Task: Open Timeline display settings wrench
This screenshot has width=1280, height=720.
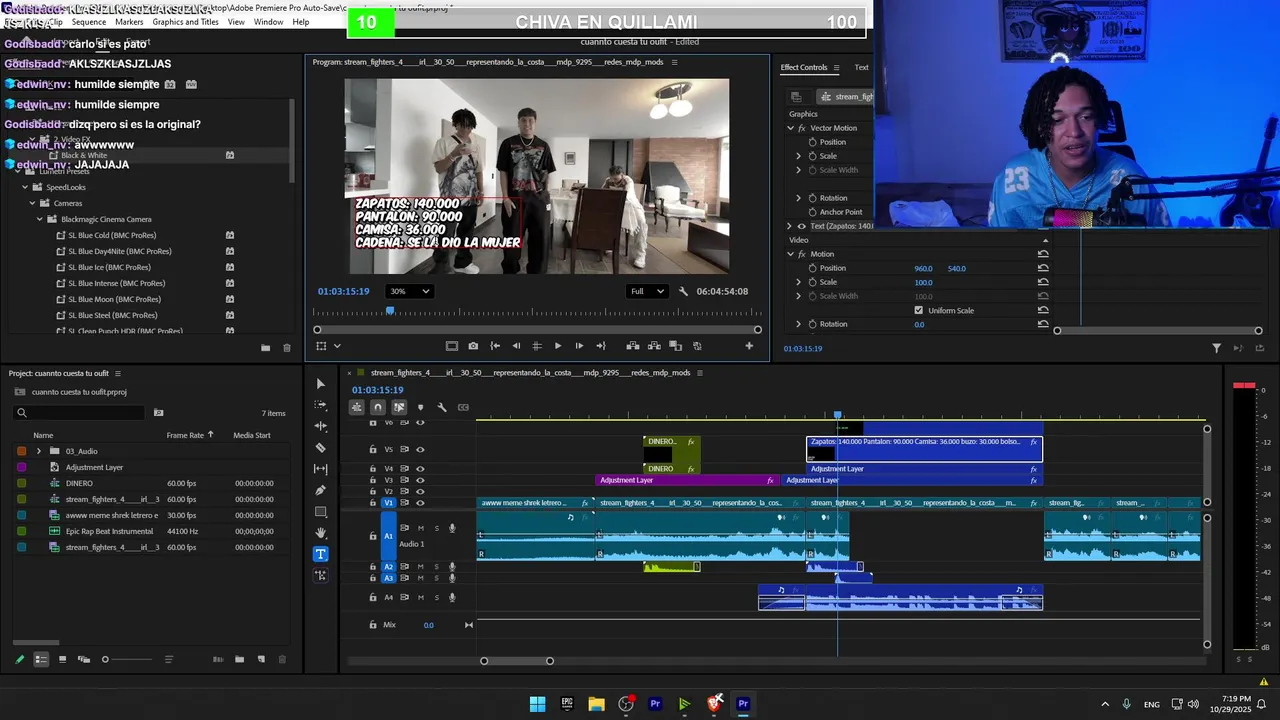Action: pos(441,407)
